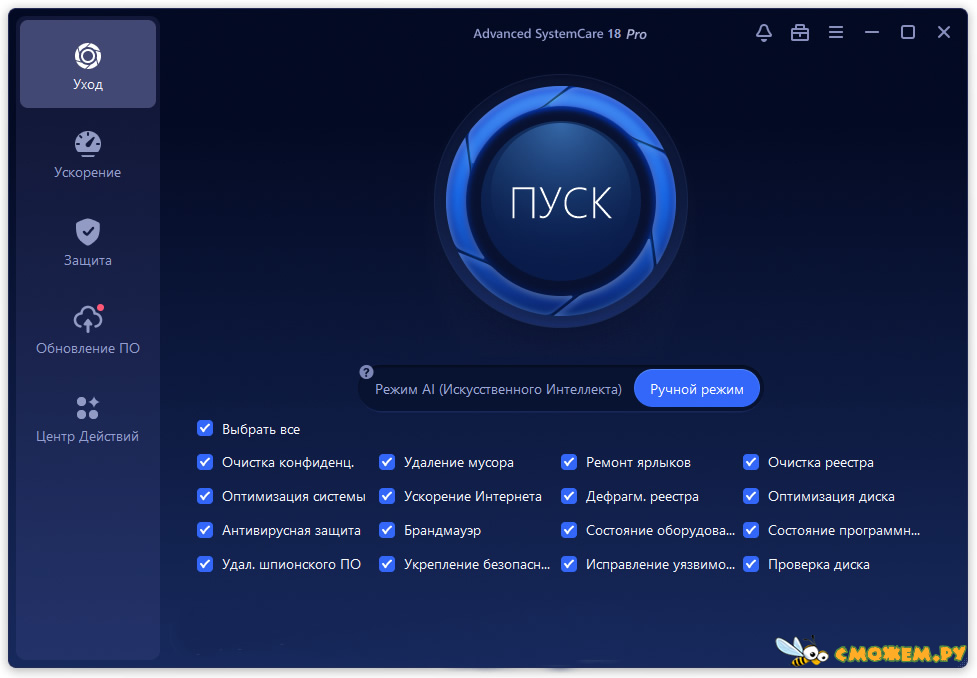This screenshot has height=678, width=977.
Task: Uncheck Состояние программн... checkbox
Action: pyautogui.click(x=751, y=530)
